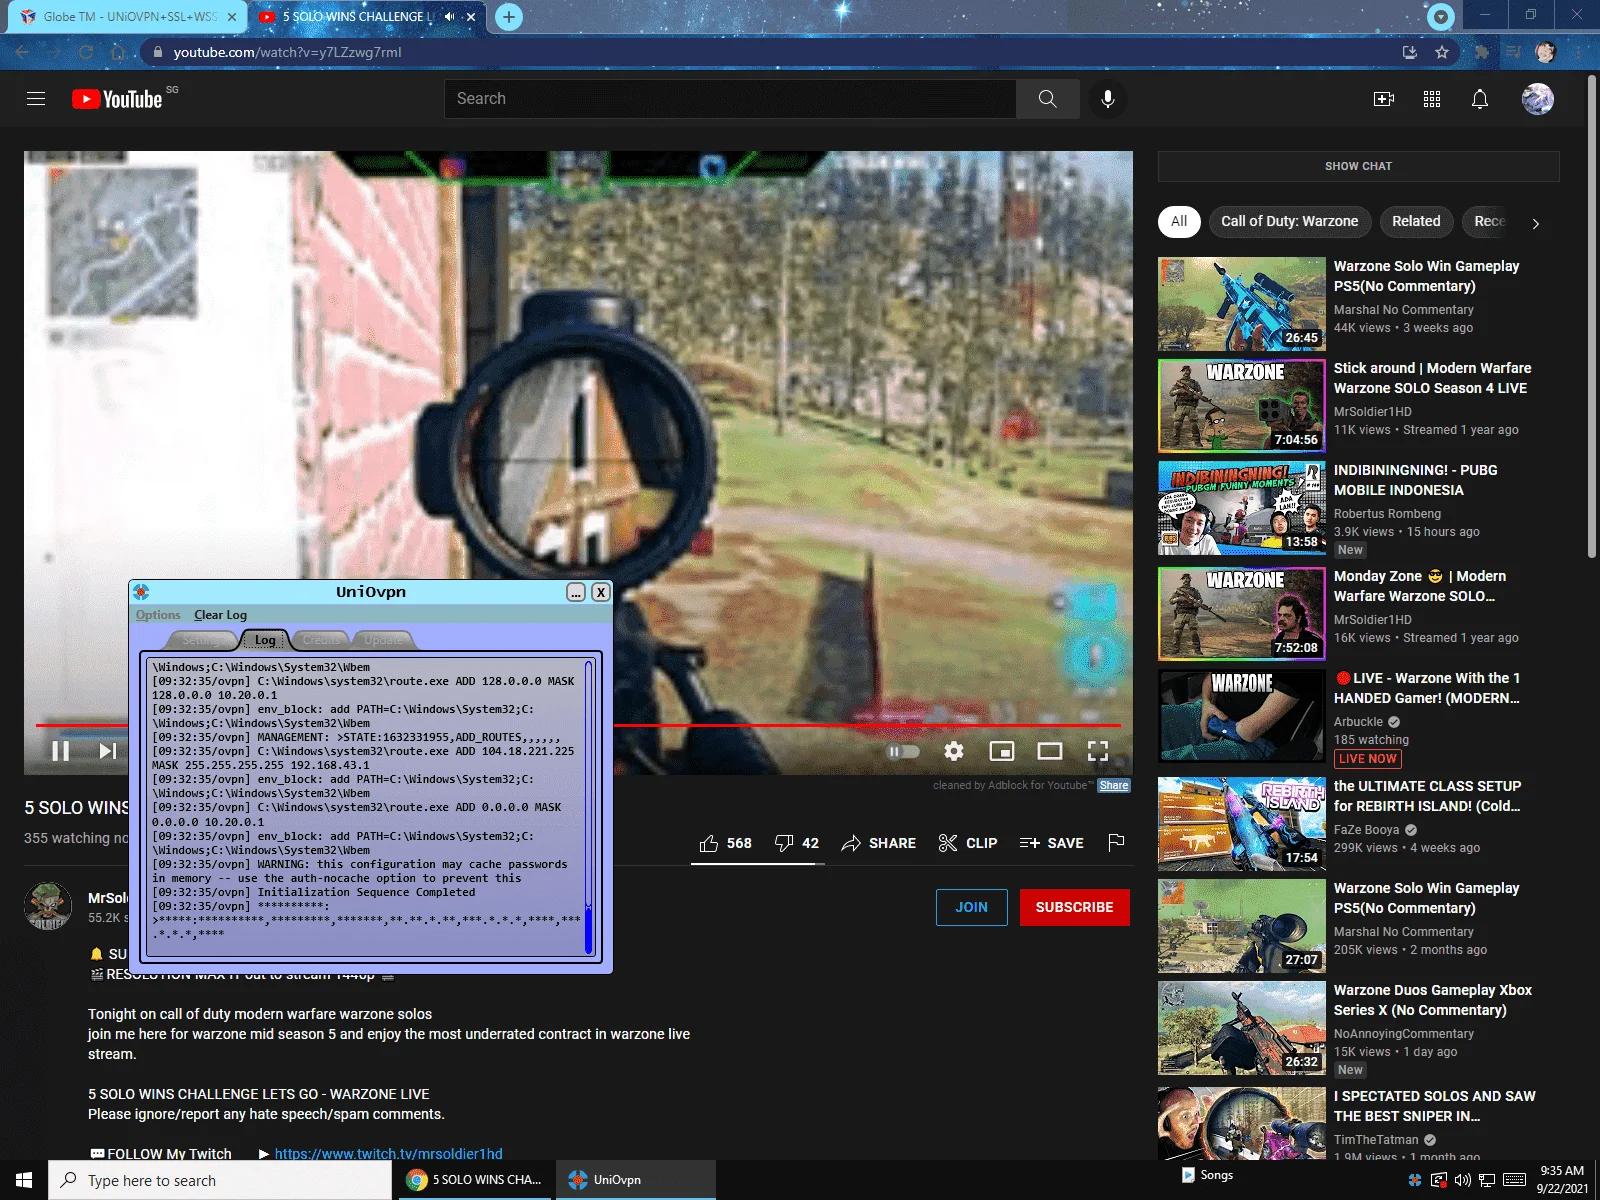Like the video with thumbs up
1600x1200 pixels.
(x=726, y=843)
